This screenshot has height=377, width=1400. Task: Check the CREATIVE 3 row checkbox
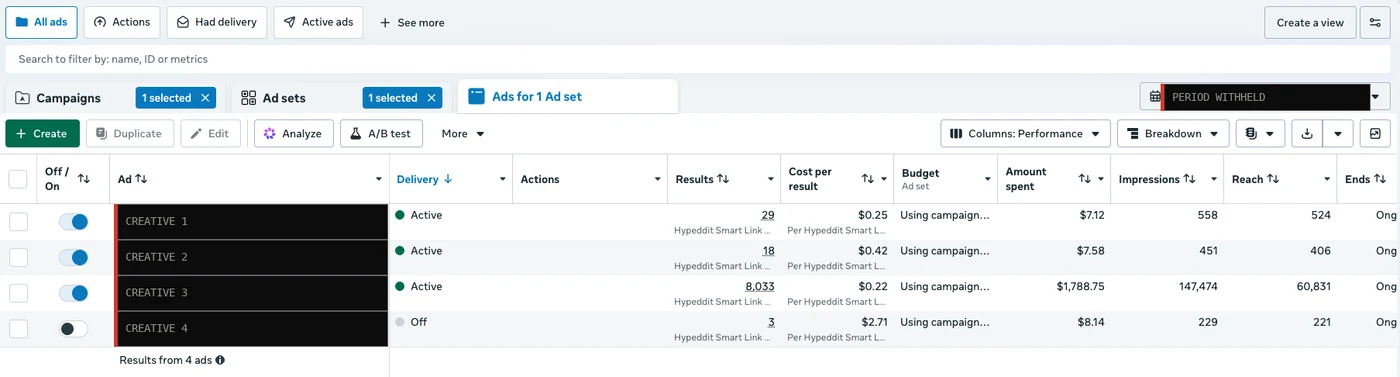click(x=18, y=293)
